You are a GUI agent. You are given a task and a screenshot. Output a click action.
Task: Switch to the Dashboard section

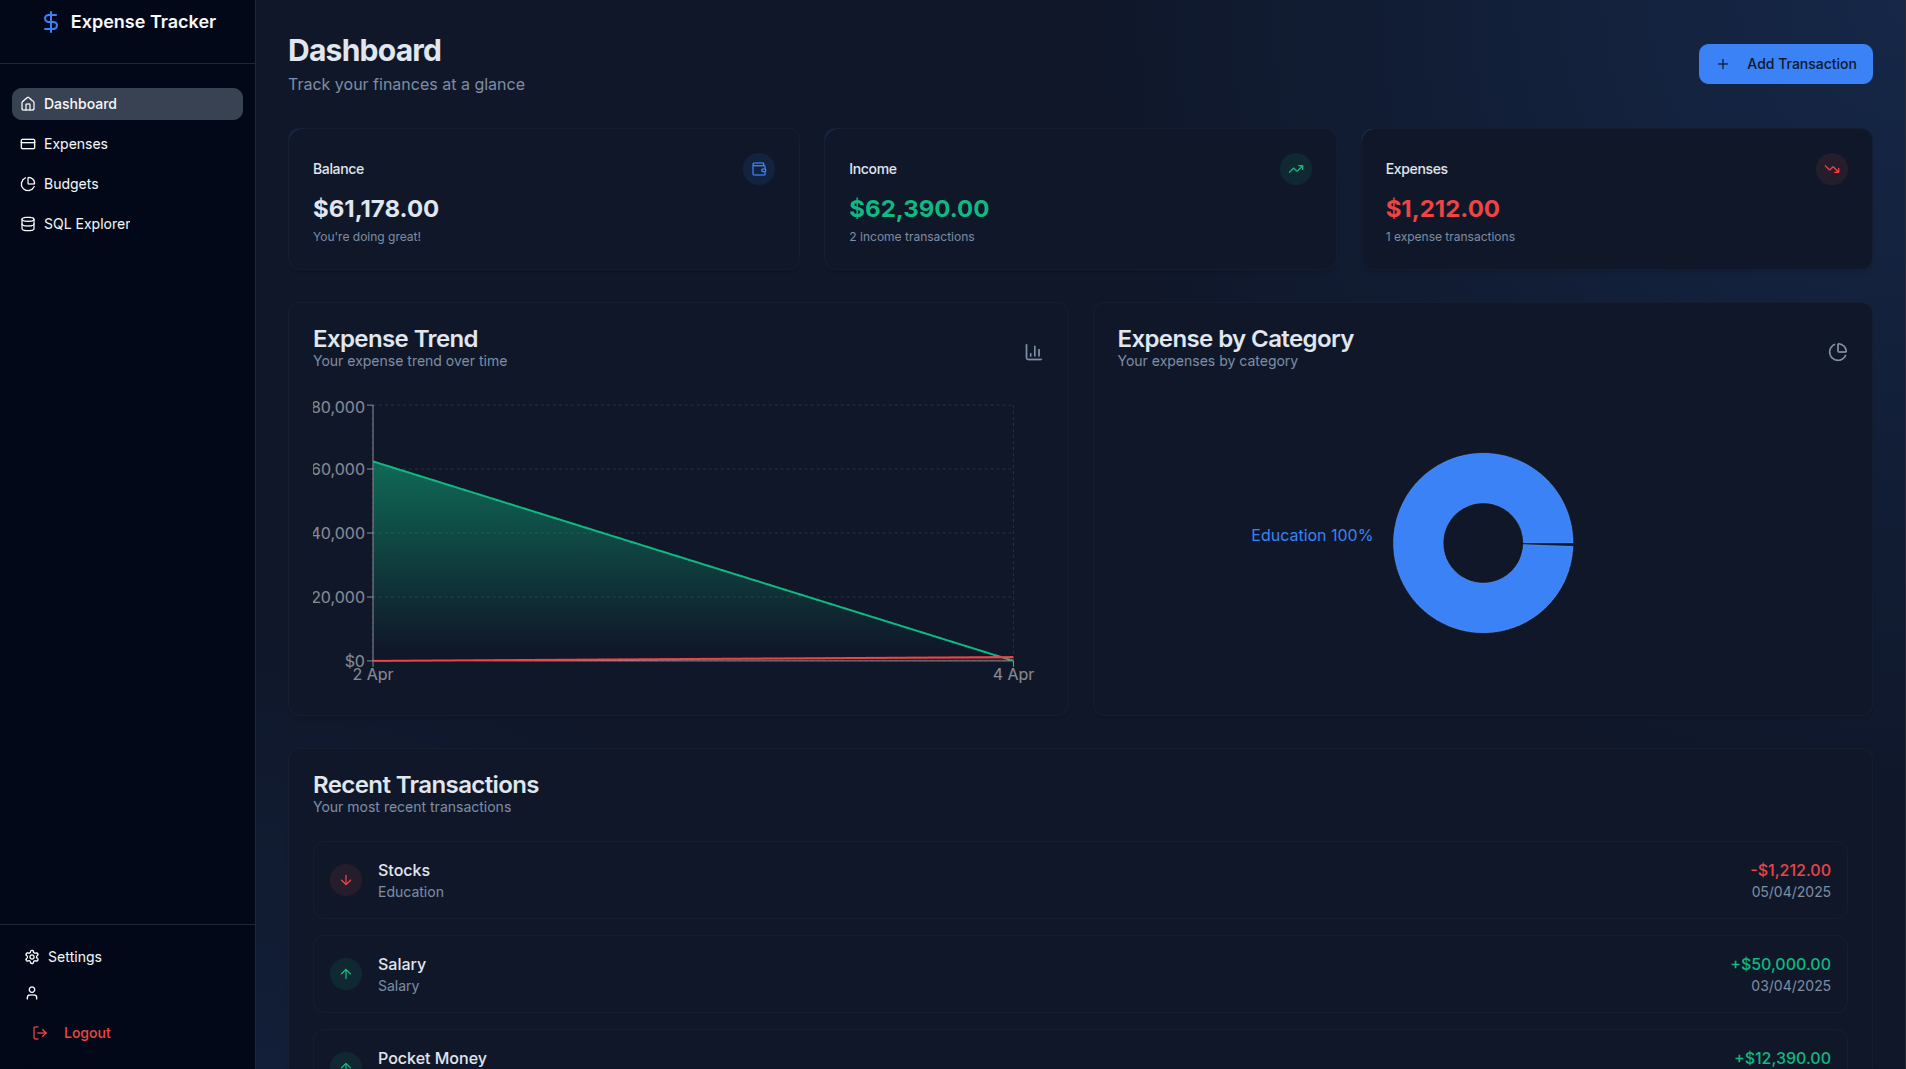tap(80, 103)
